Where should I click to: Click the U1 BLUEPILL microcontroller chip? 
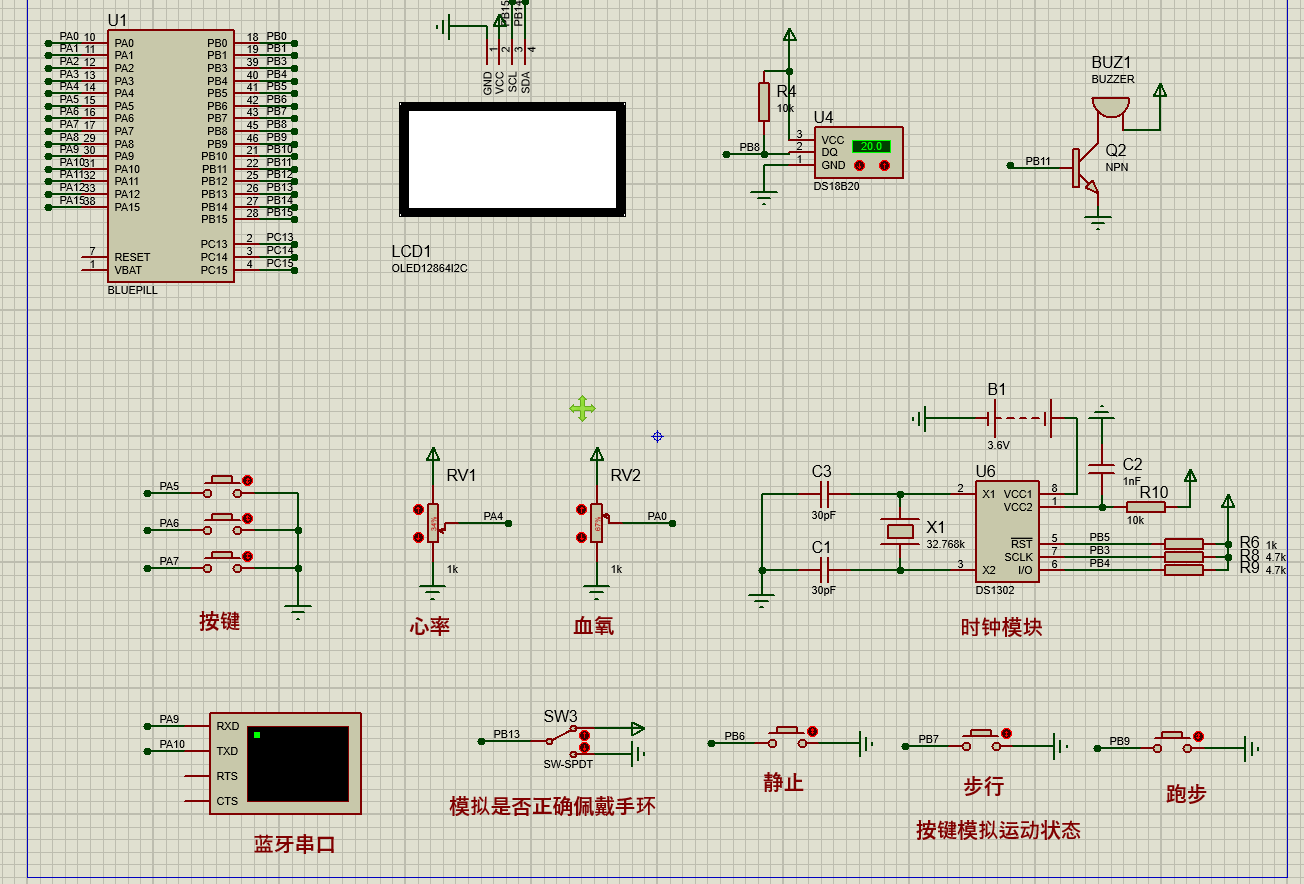click(x=171, y=155)
